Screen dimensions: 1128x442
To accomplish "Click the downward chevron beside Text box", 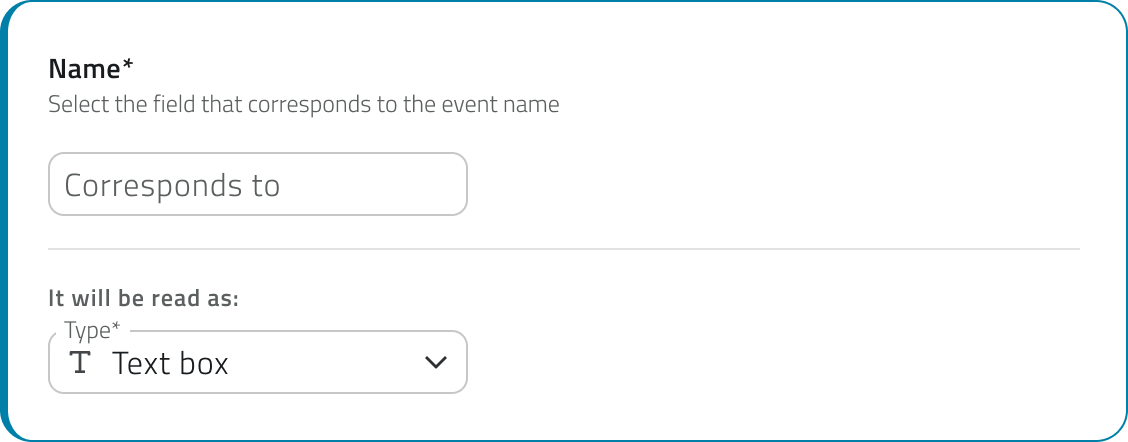I will pyautogui.click(x=436, y=362).
